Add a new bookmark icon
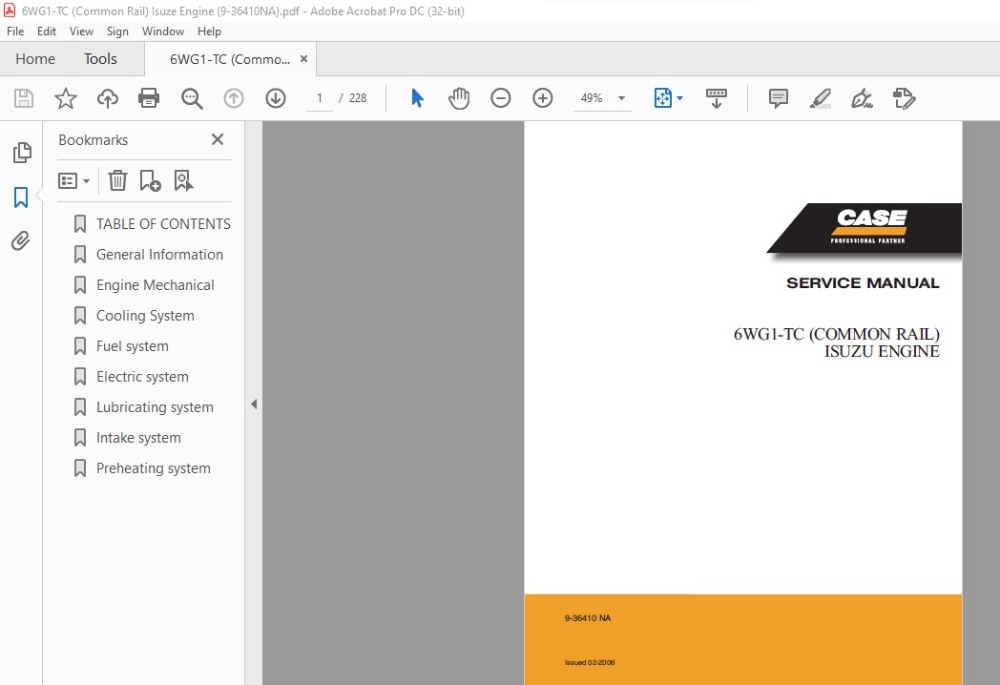This screenshot has height=685, width=1000. coord(150,181)
